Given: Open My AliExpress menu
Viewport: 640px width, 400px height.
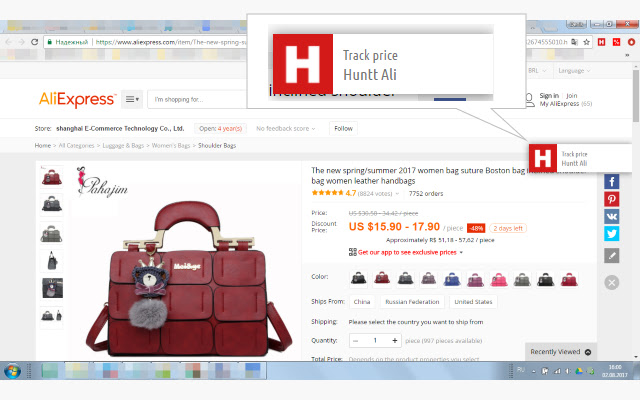Looking at the screenshot, I should 566,104.
